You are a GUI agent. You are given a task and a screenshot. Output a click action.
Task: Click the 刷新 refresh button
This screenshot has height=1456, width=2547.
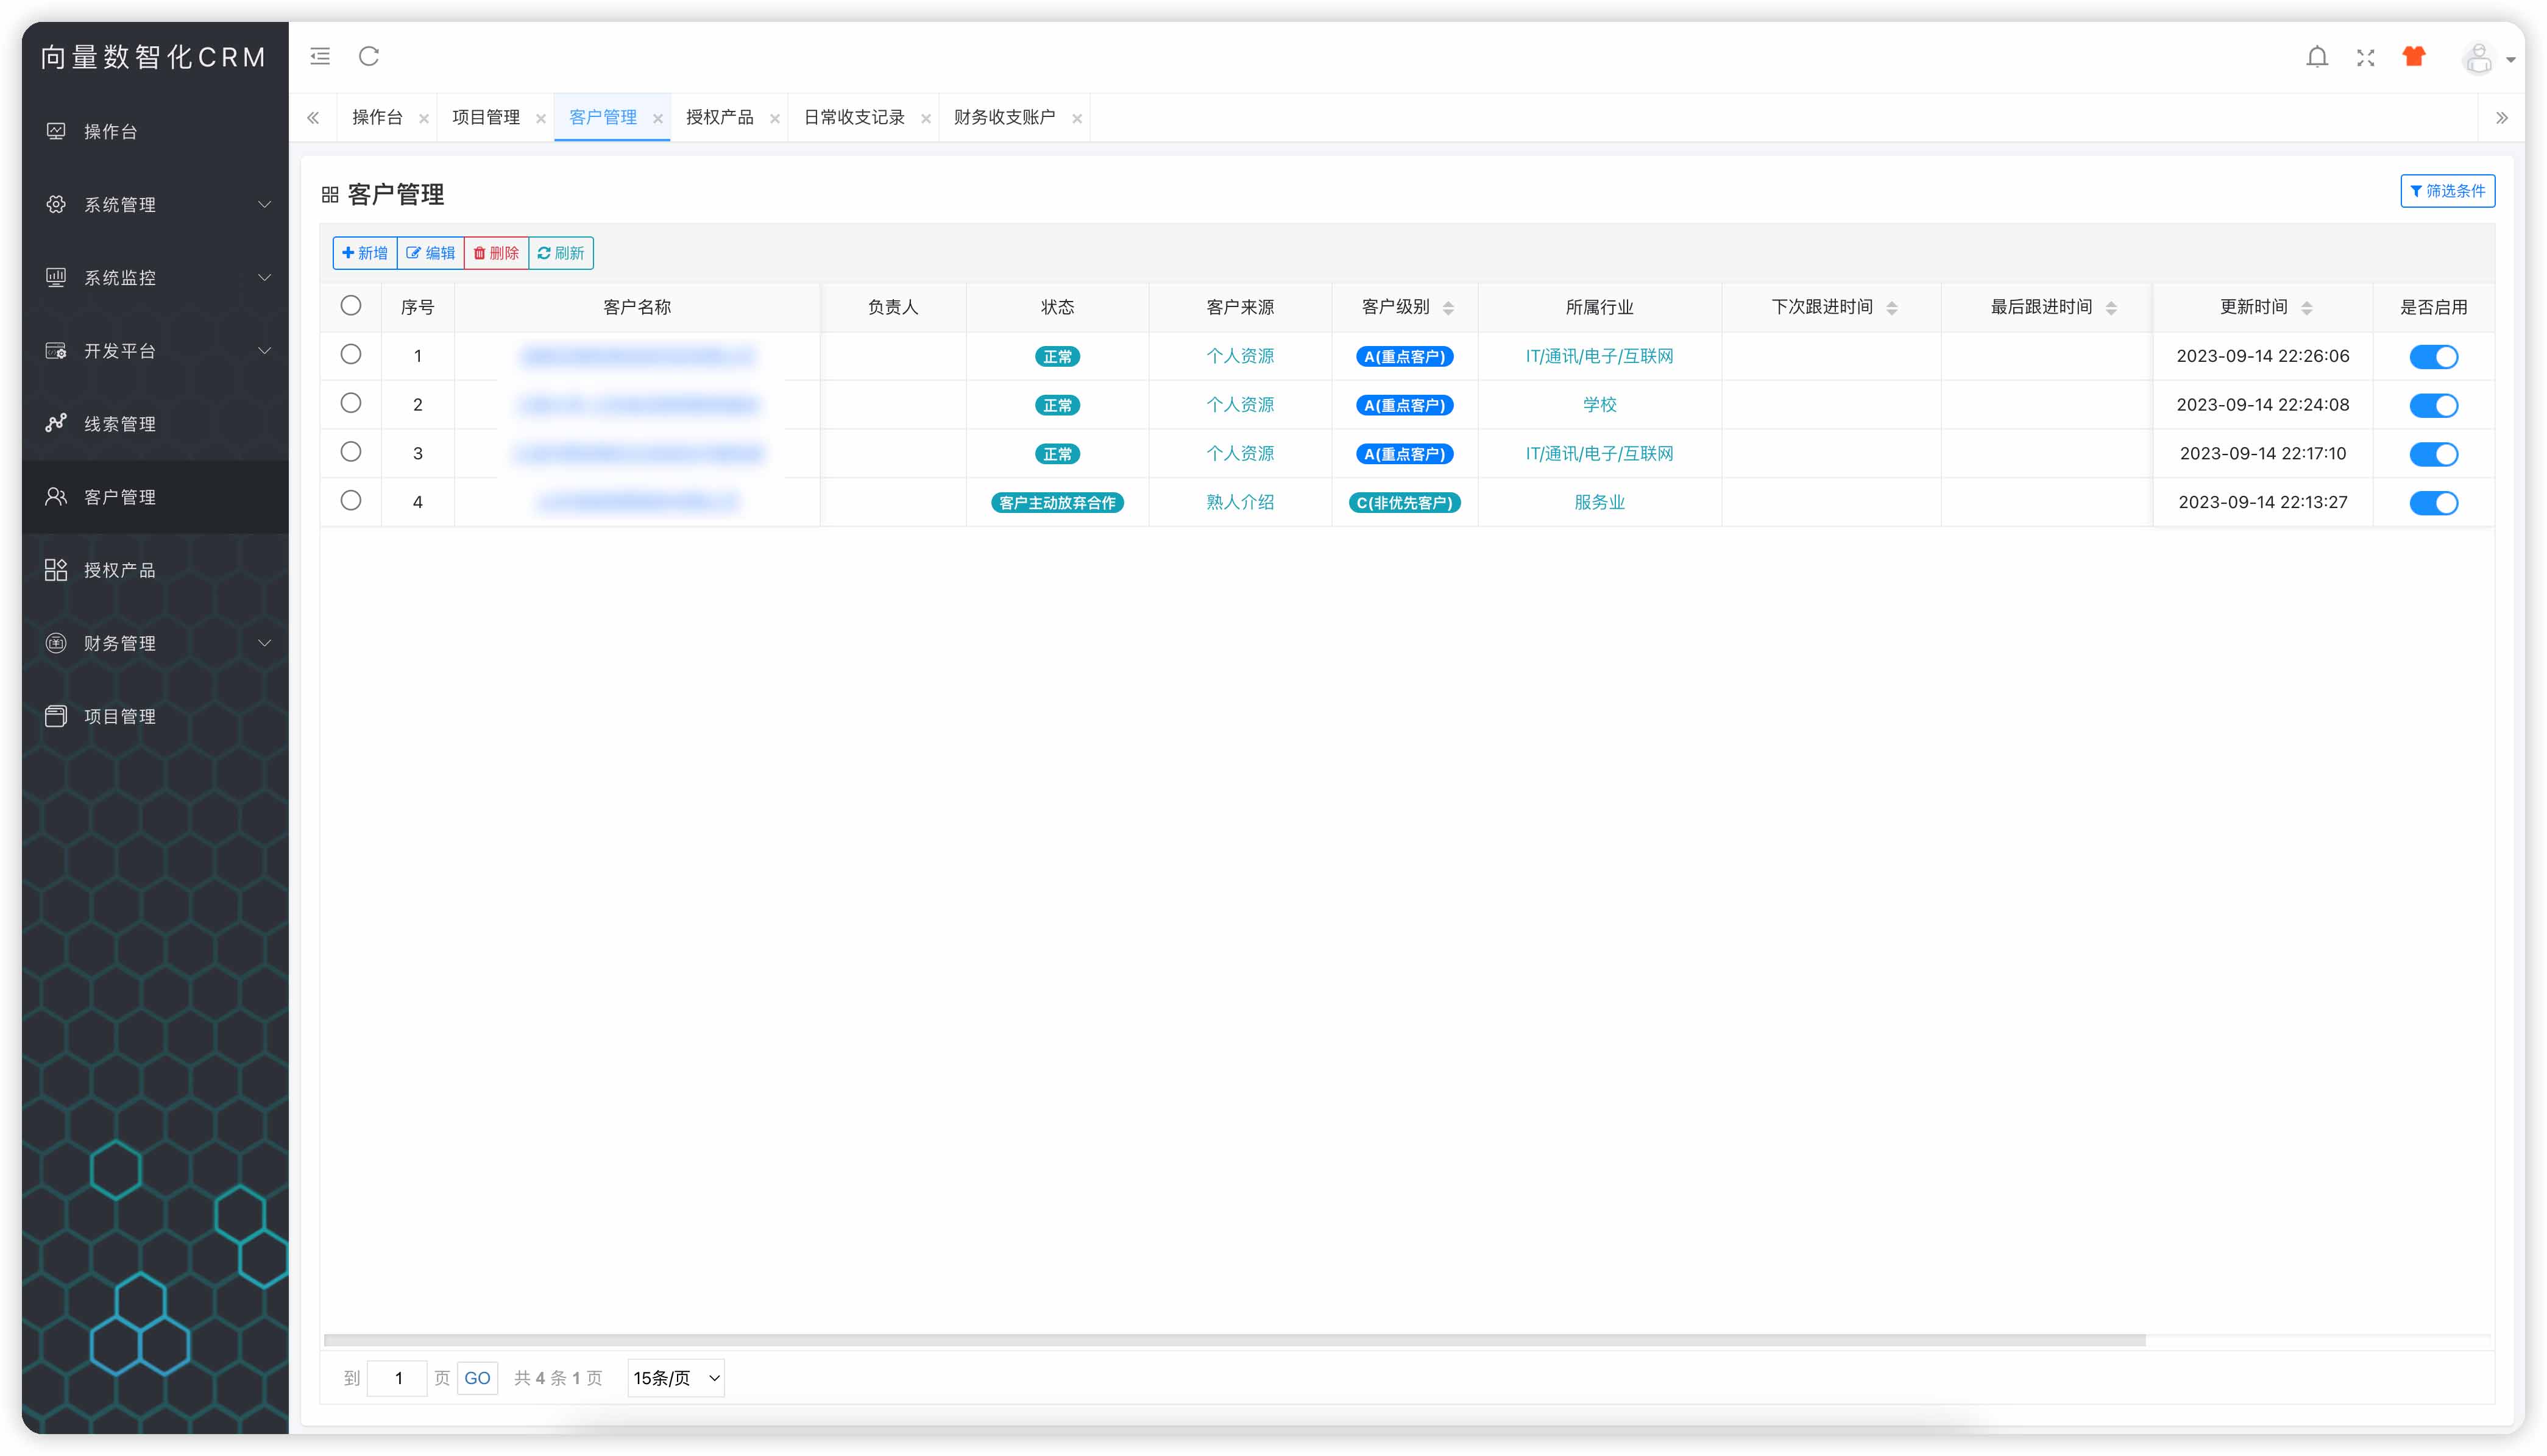coord(561,253)
